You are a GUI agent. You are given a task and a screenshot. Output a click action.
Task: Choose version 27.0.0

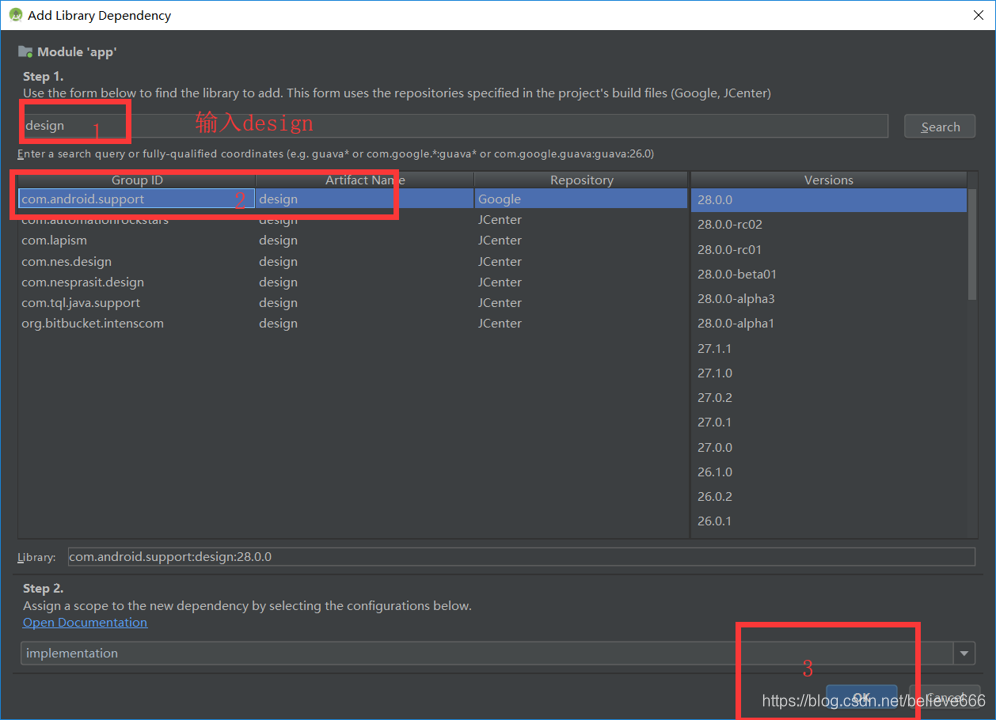(x=828, y=447)
